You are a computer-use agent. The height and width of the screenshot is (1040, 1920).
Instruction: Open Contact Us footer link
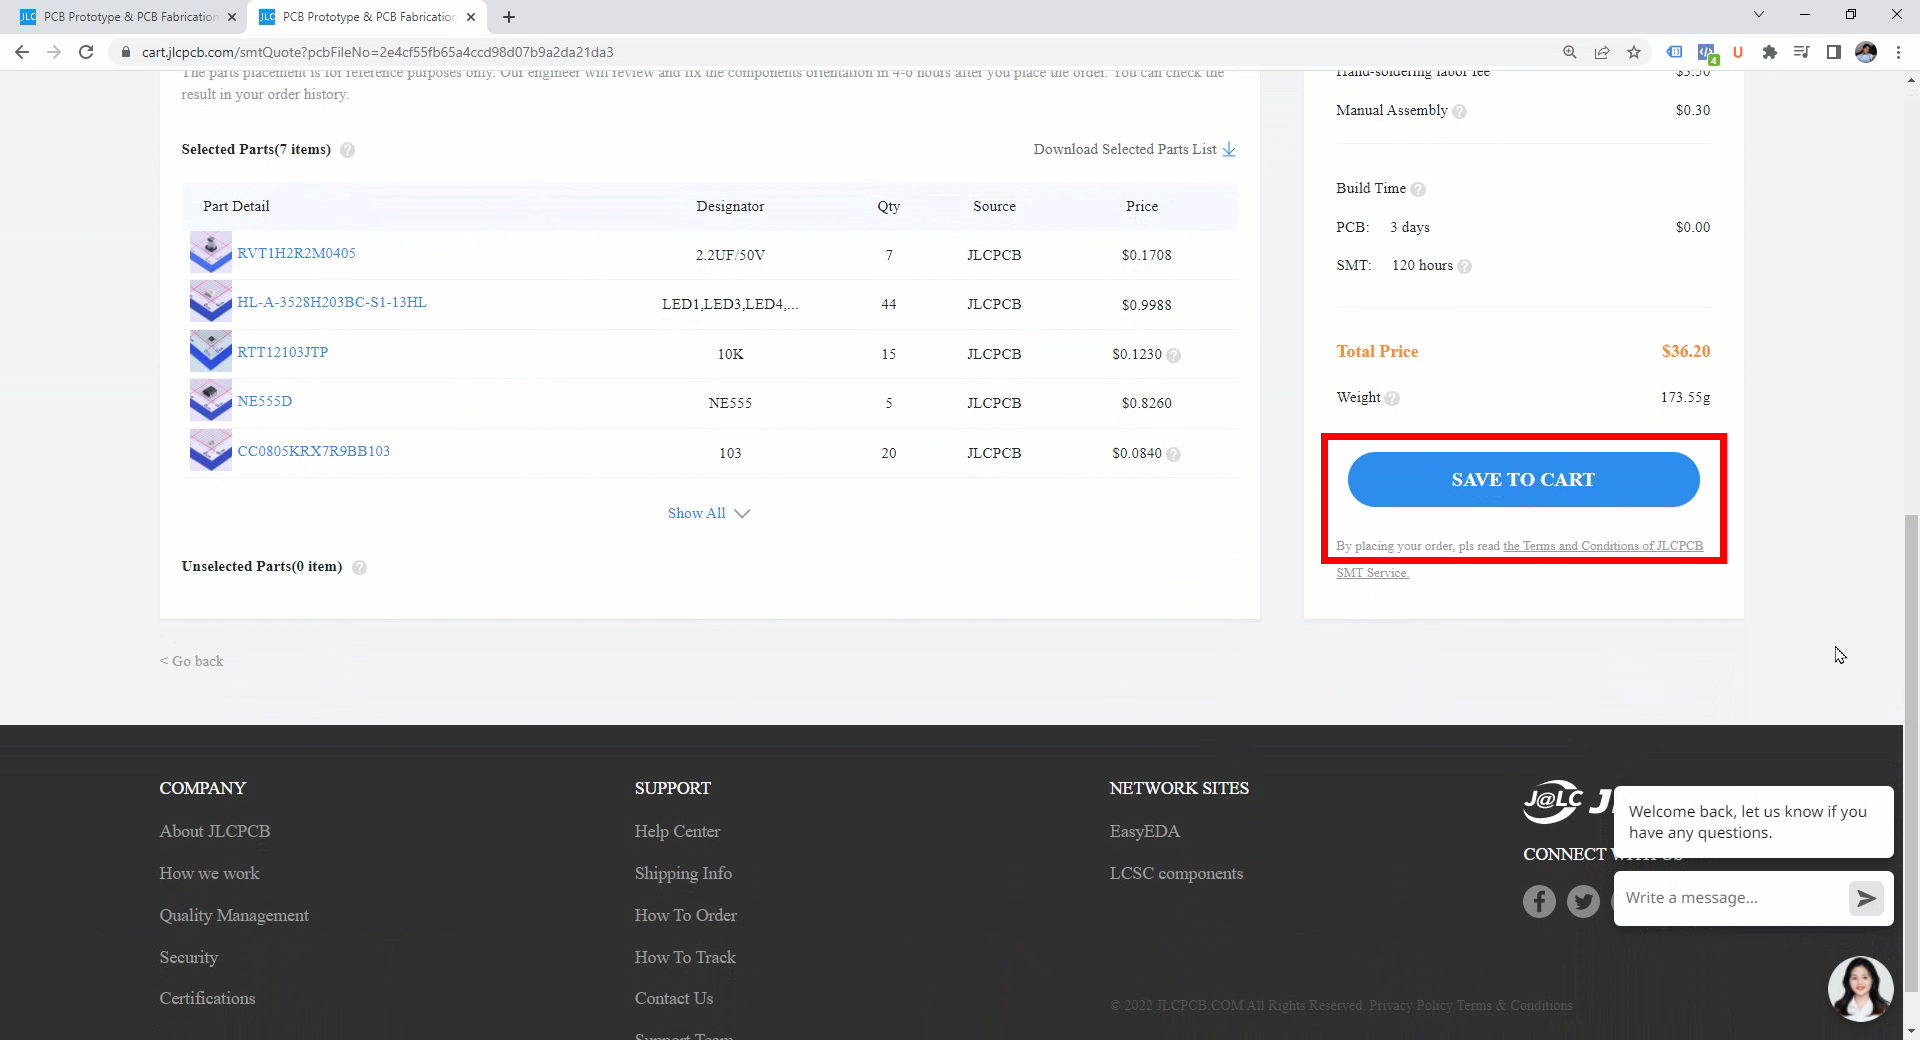(674, 998)
